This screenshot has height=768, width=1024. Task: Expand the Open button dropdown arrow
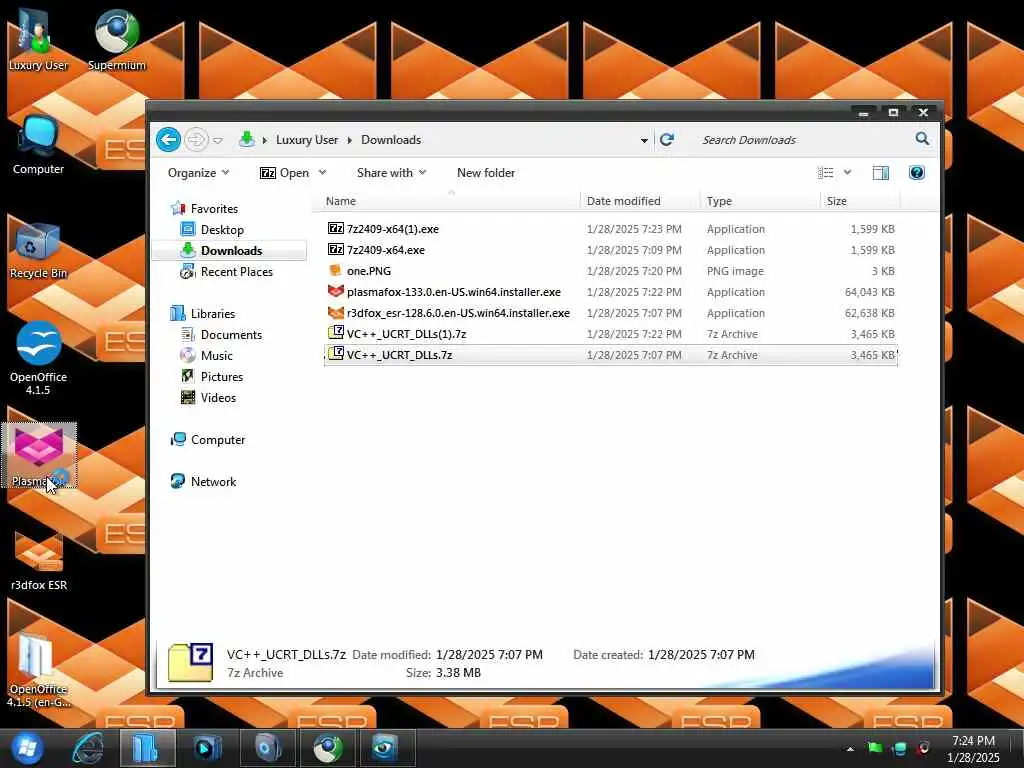322,172
